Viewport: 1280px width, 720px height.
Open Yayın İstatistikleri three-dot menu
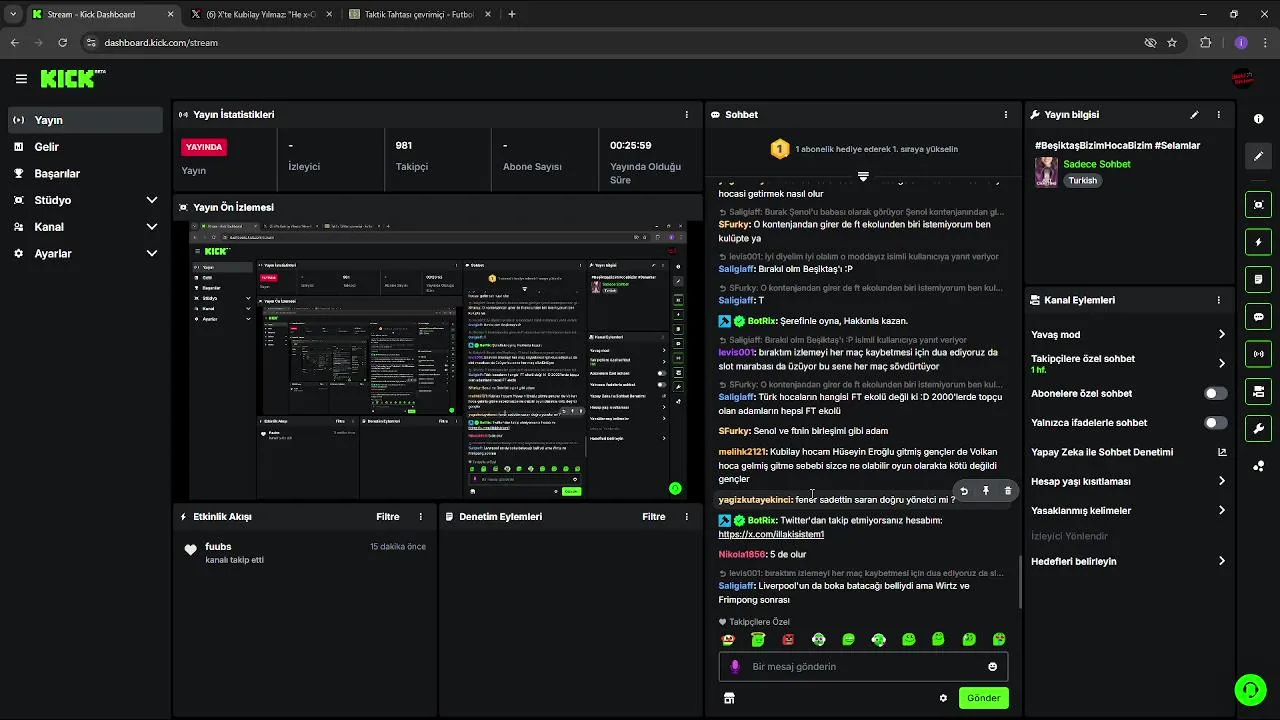686,115
